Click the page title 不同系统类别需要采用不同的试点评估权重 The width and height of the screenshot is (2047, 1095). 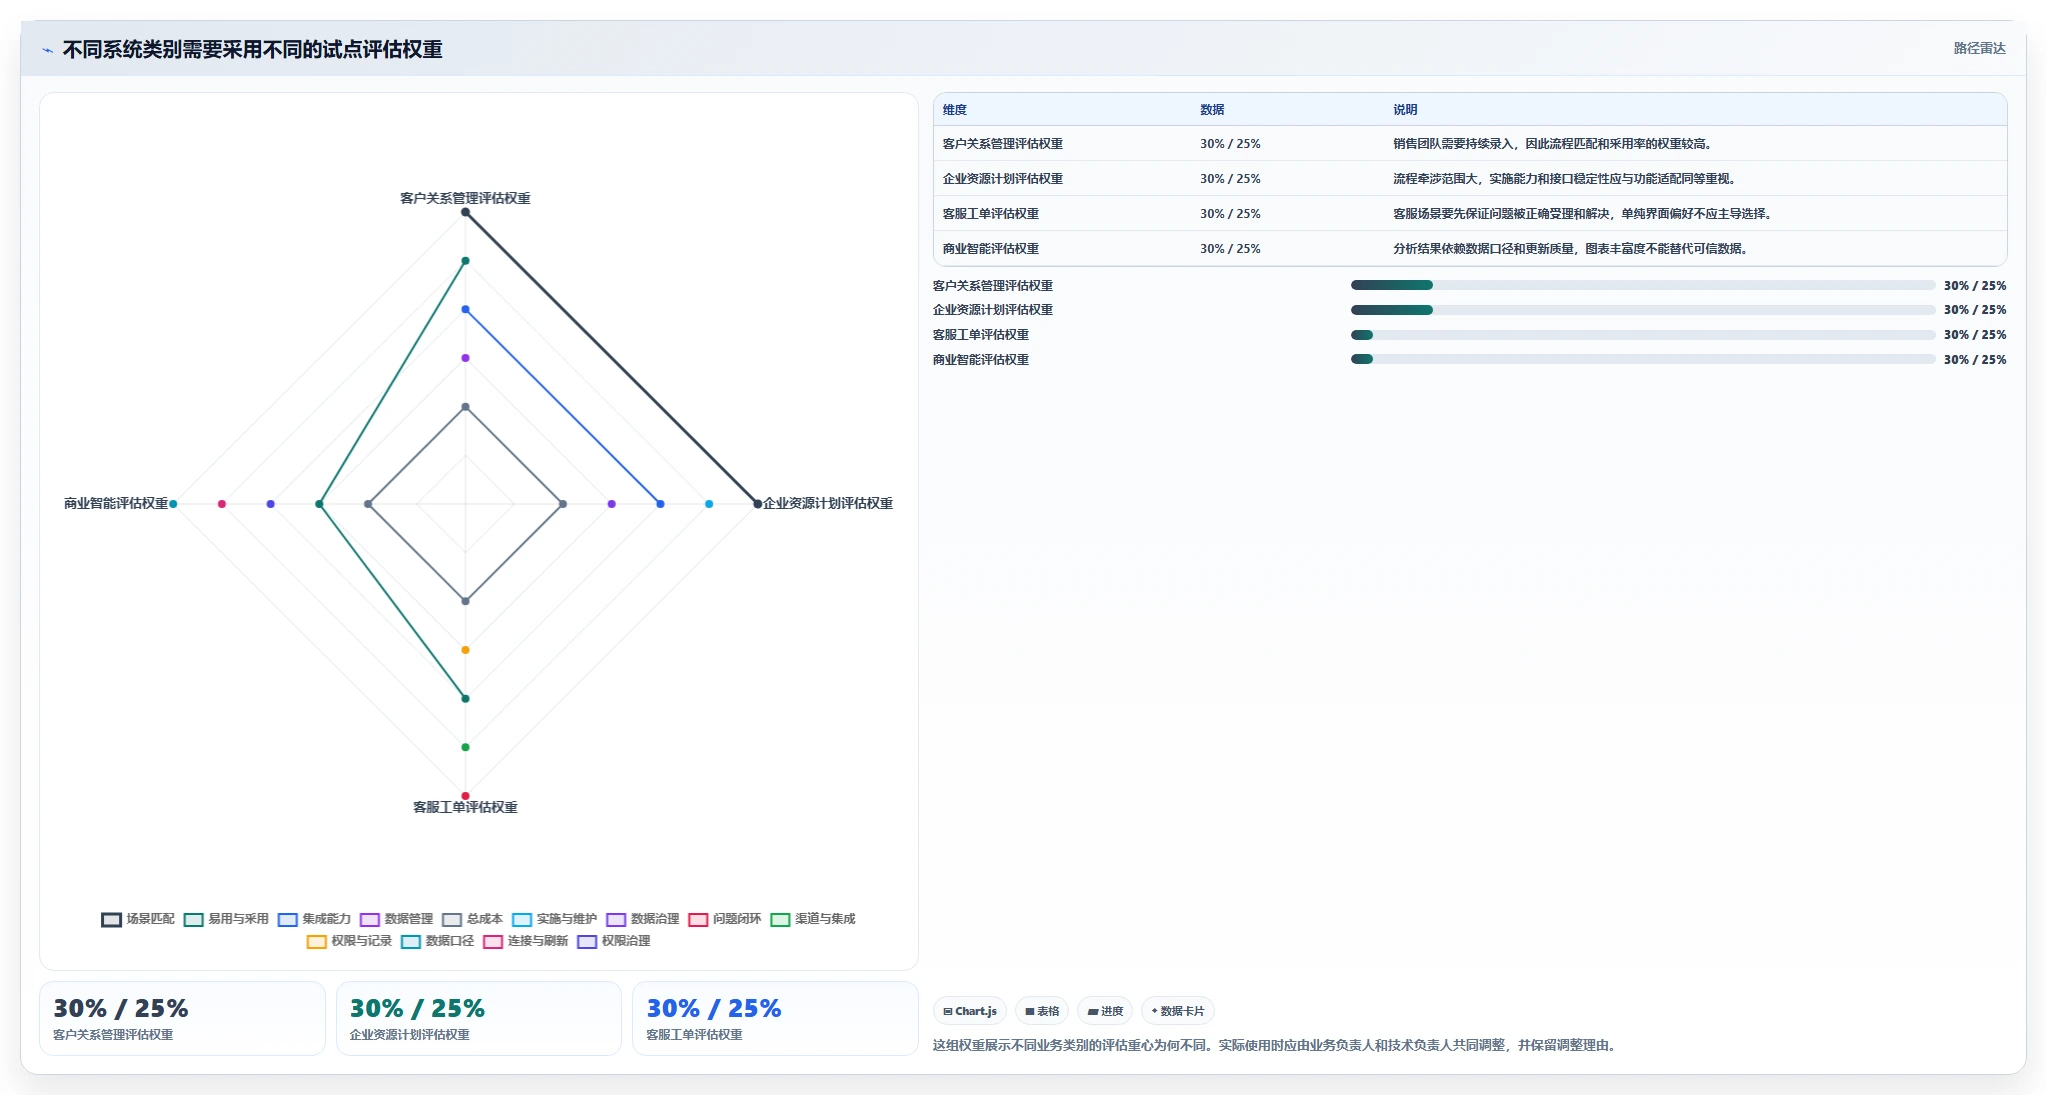(x=252, y=50)
